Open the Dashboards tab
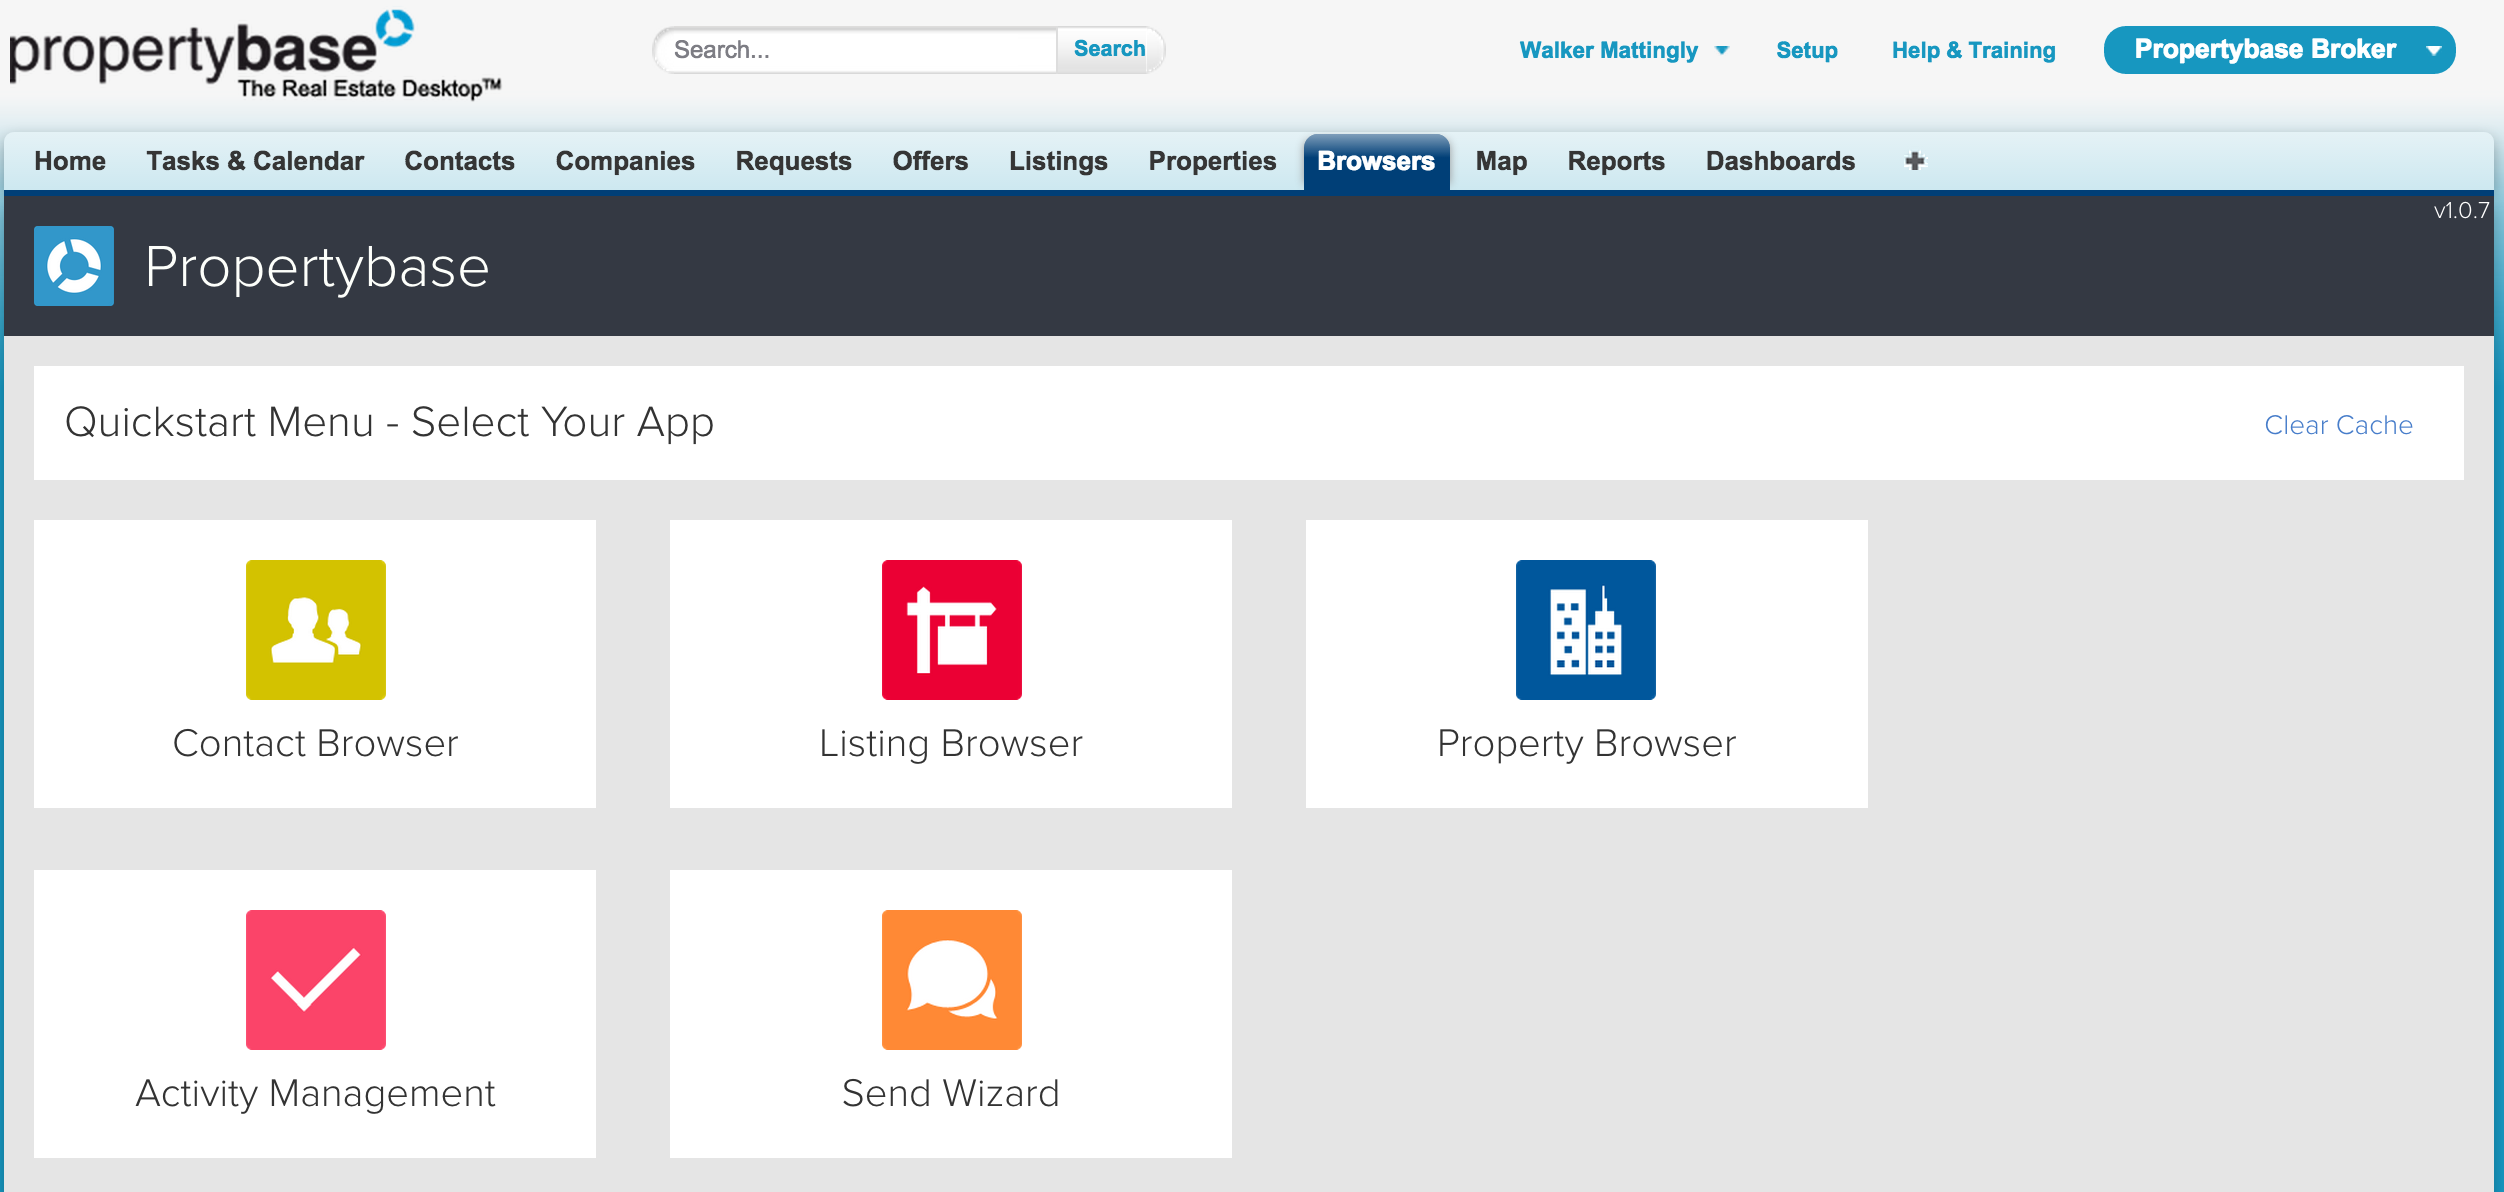This screenshot has height=1192, width=2504. click(x=1780, y=161)
